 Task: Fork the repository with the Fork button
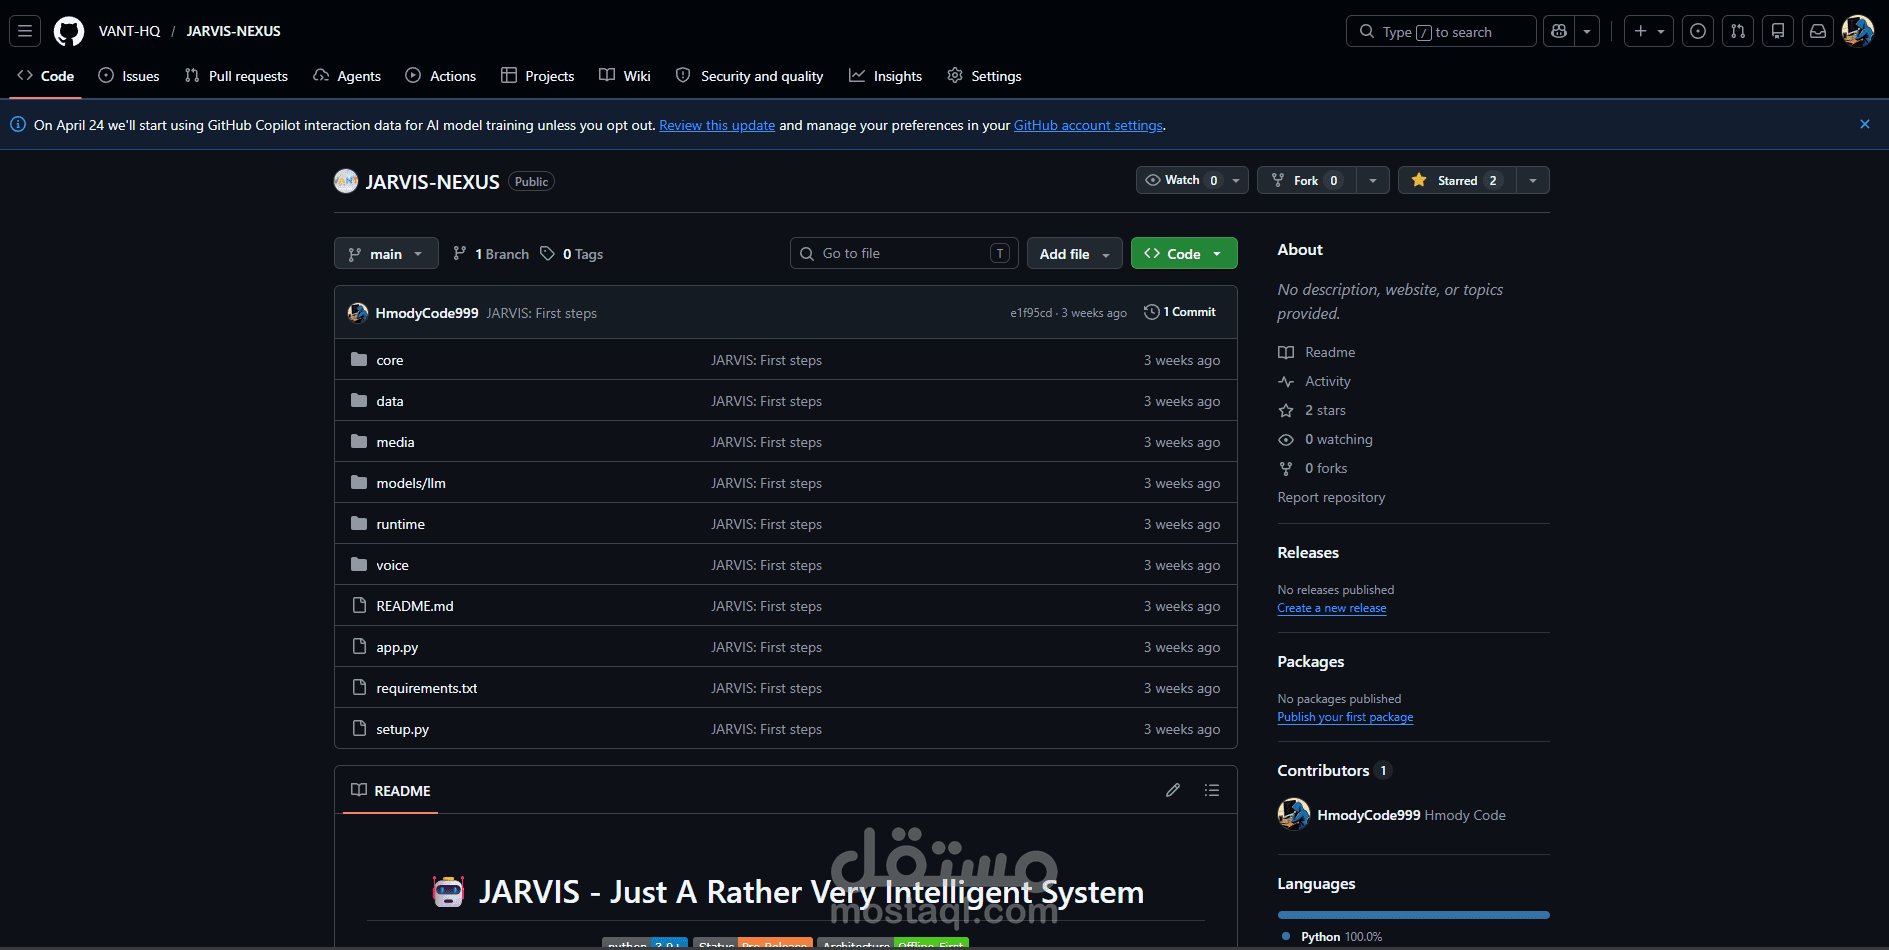pyautogui.click(x=1306, y=180)
